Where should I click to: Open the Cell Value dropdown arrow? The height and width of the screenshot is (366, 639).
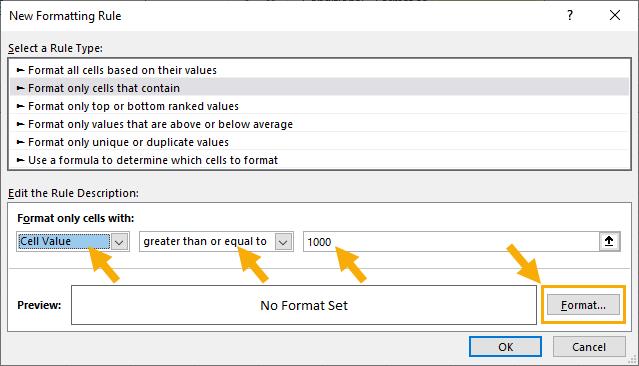[x=119, y=242]
